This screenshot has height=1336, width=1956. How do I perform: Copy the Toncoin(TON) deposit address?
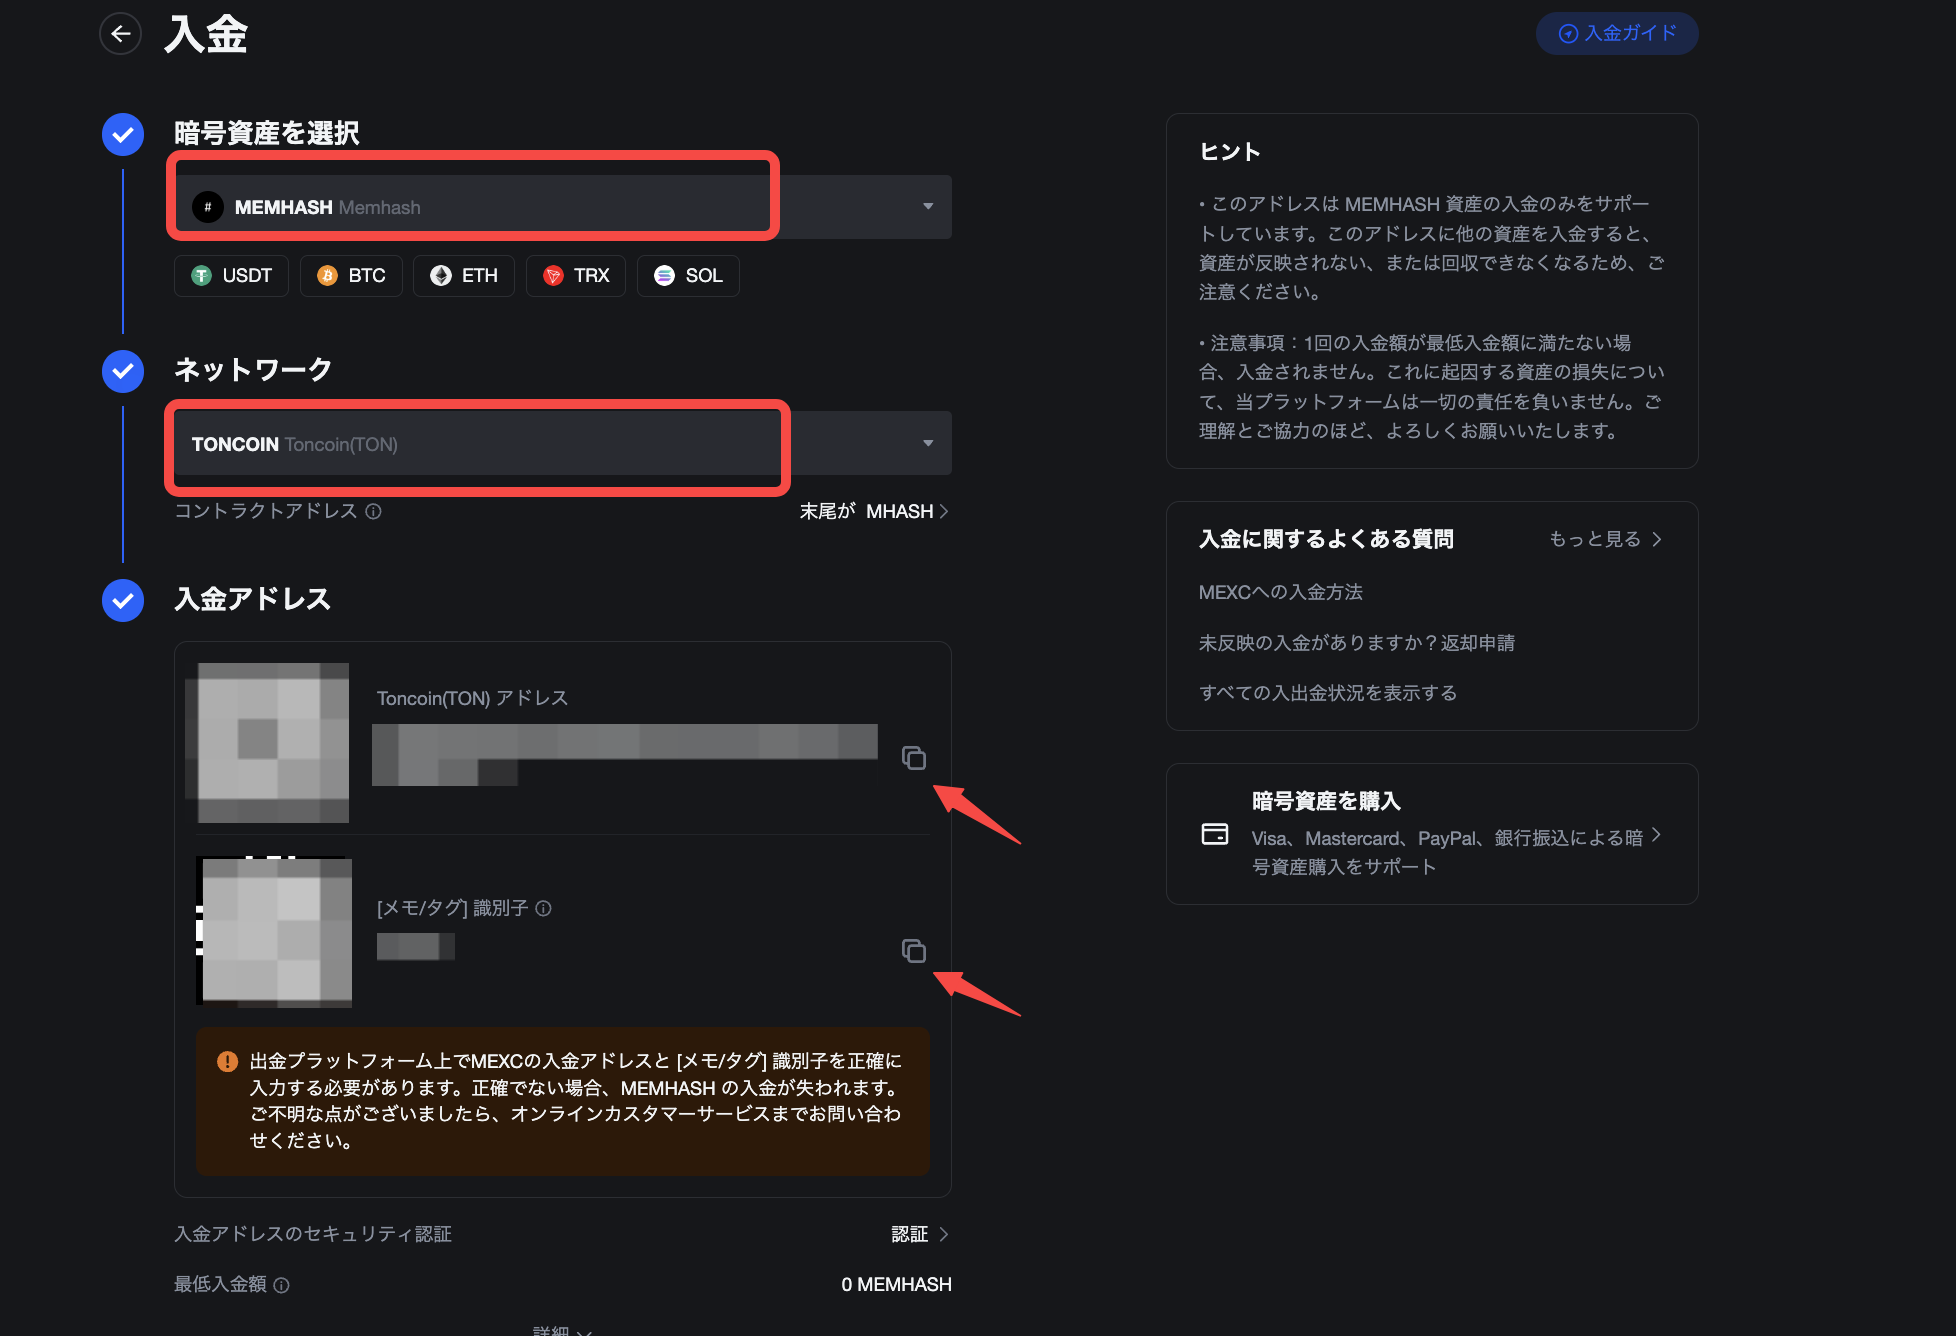(913, 758)
